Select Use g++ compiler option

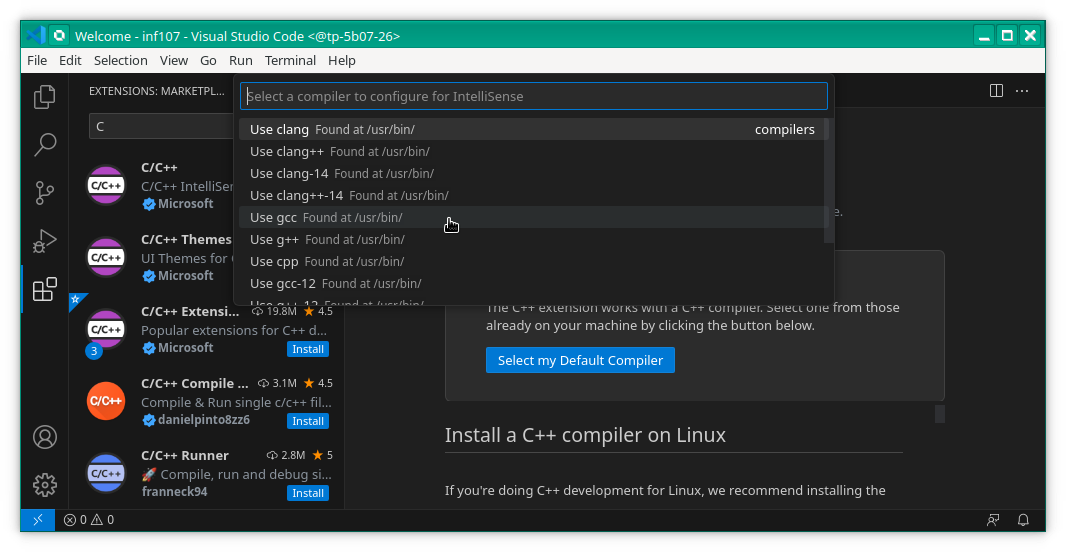tap(532, 239)
